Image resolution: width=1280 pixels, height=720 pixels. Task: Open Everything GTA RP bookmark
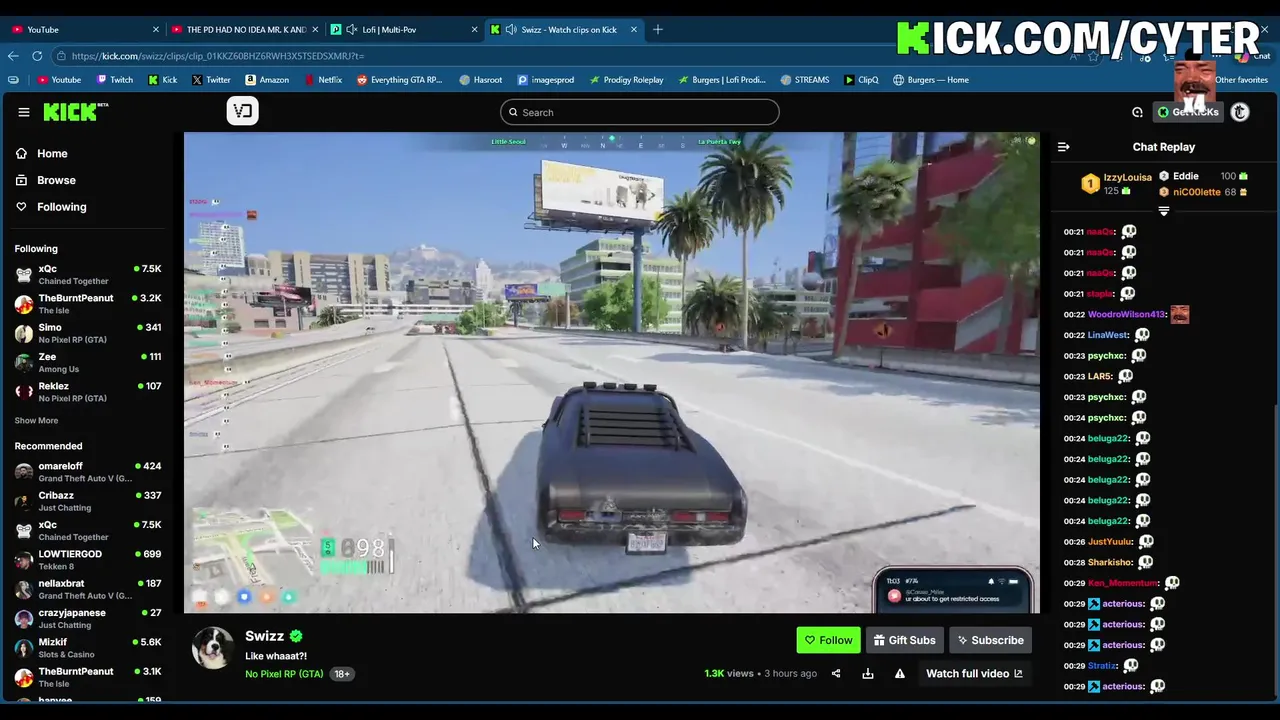click(399, 80)
